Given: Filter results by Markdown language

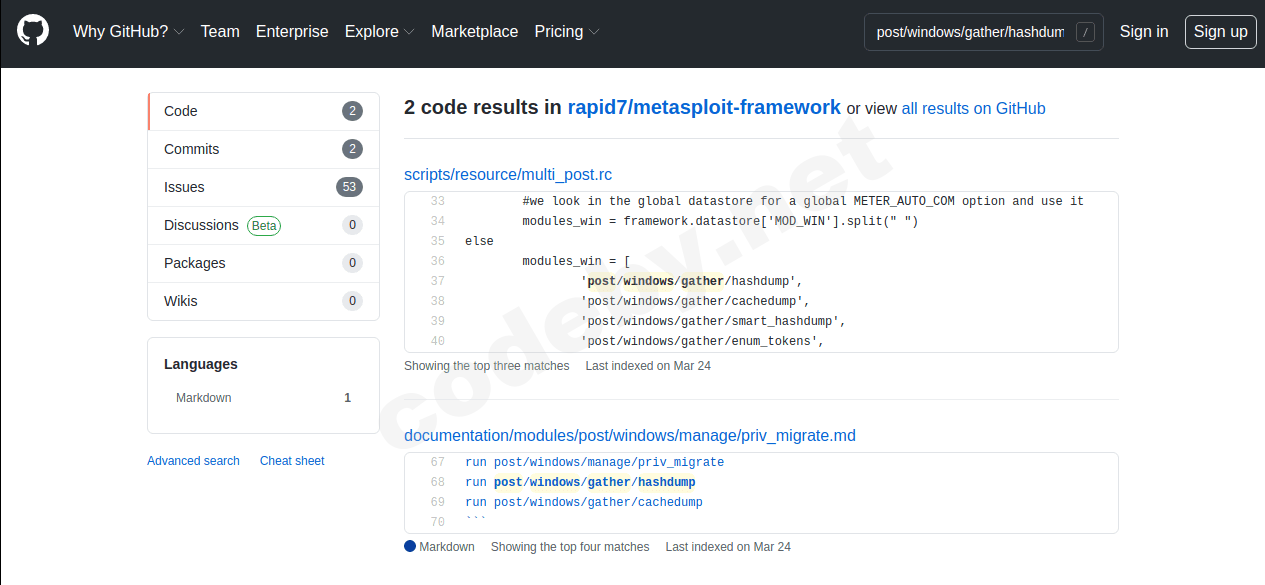Looking at the screenshot, I should pyautogui.click(x=204, y=398).
